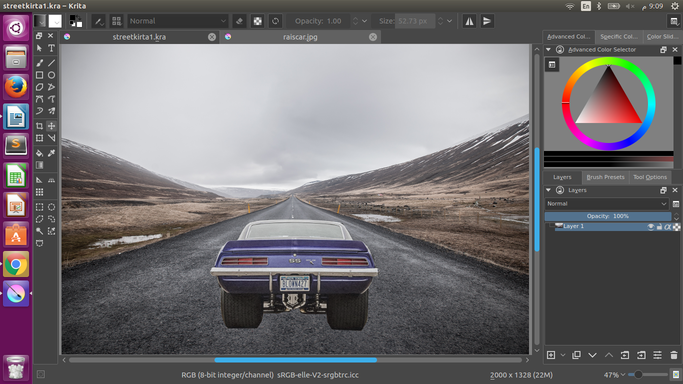This screenshot has height=384, width=683.
Task: Toggle Layer 1 lock icon
Action: tap(659, 227)
